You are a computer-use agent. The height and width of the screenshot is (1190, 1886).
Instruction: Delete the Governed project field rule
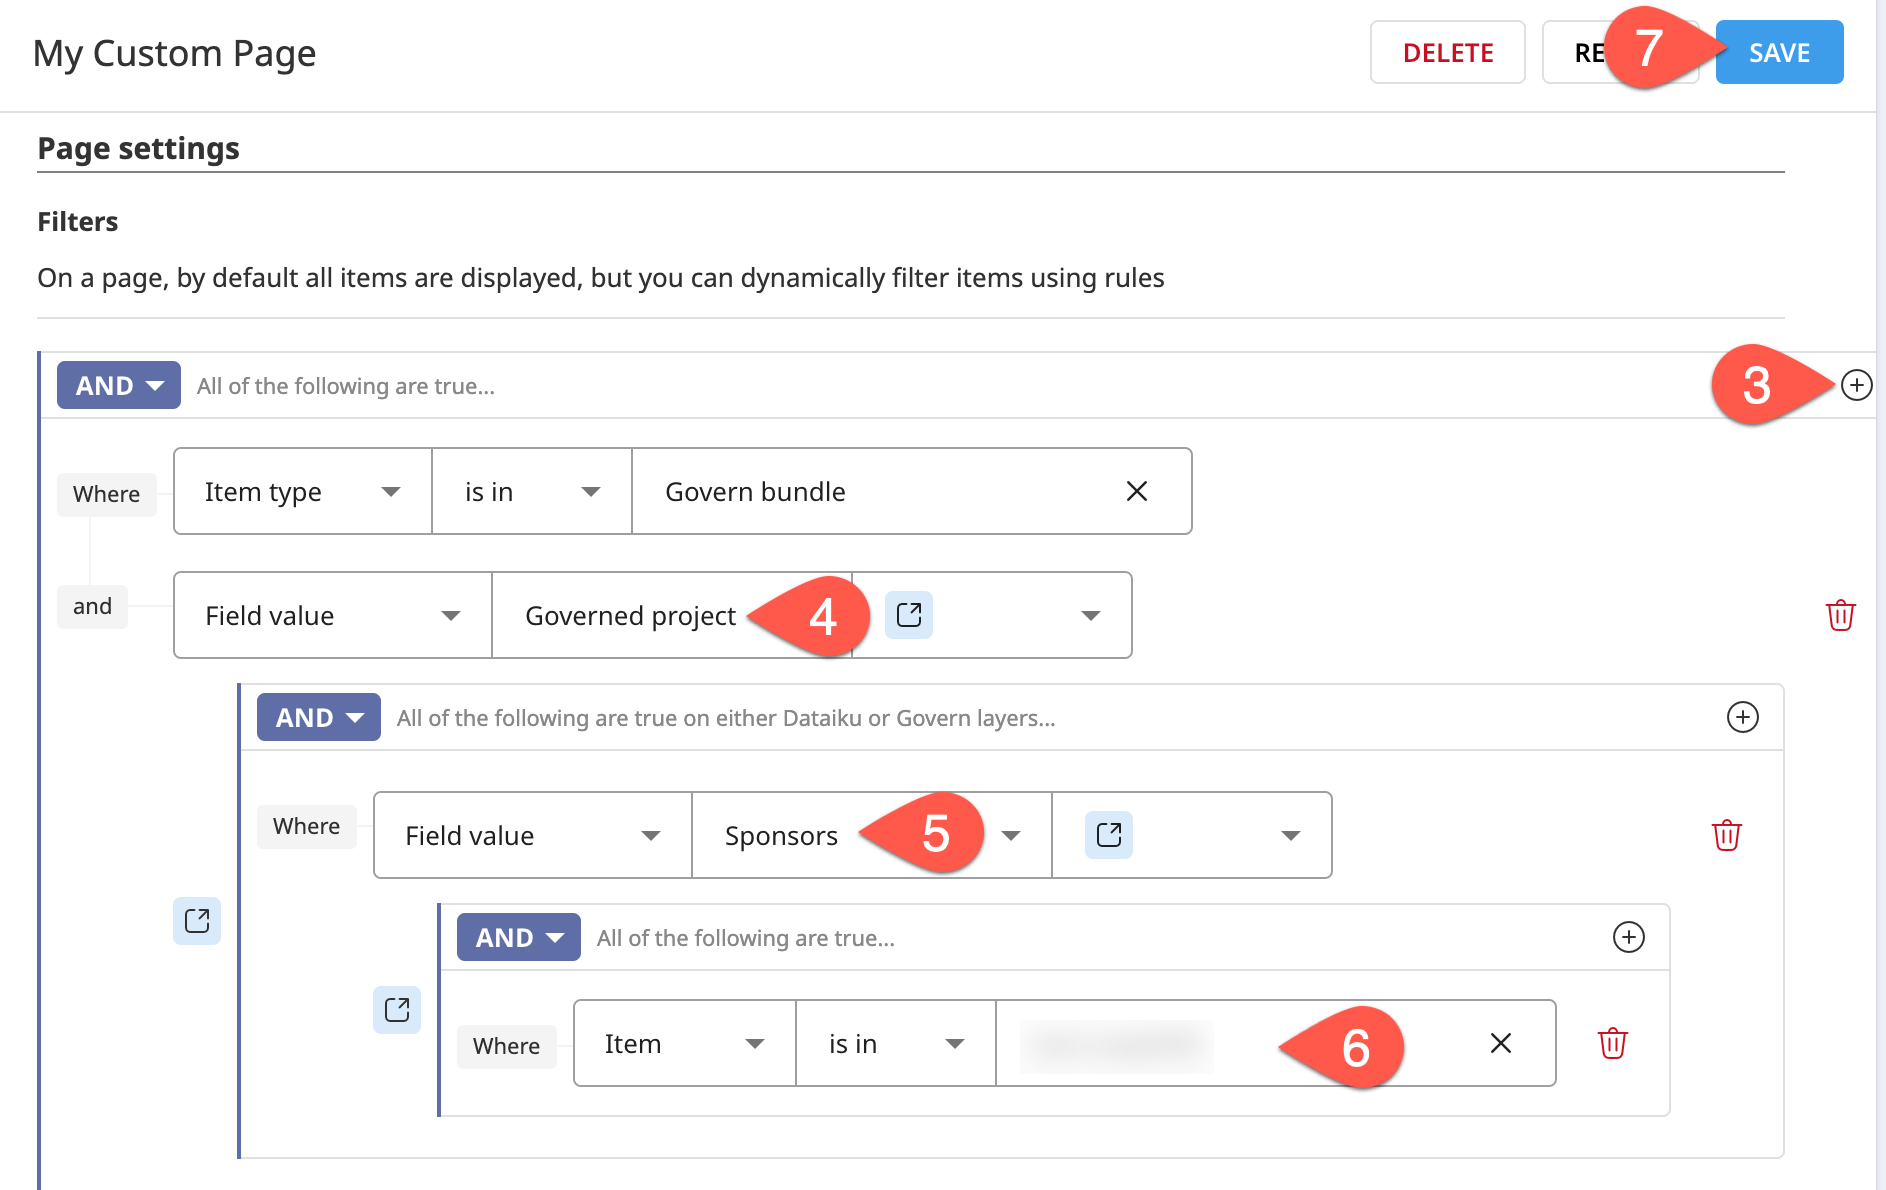point(1841,616)
